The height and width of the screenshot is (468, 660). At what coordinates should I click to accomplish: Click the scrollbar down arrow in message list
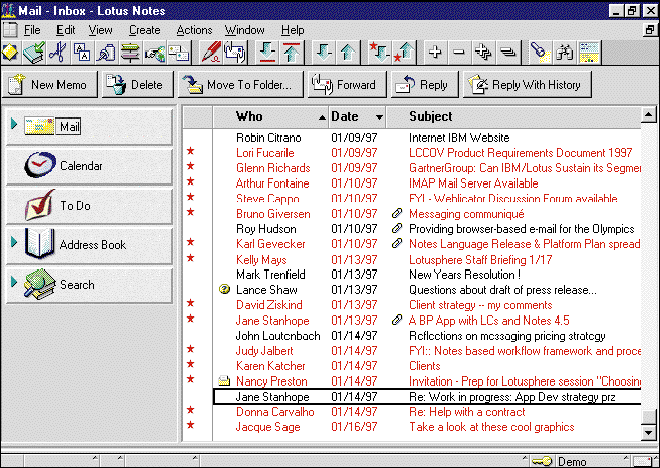point(648,432)
